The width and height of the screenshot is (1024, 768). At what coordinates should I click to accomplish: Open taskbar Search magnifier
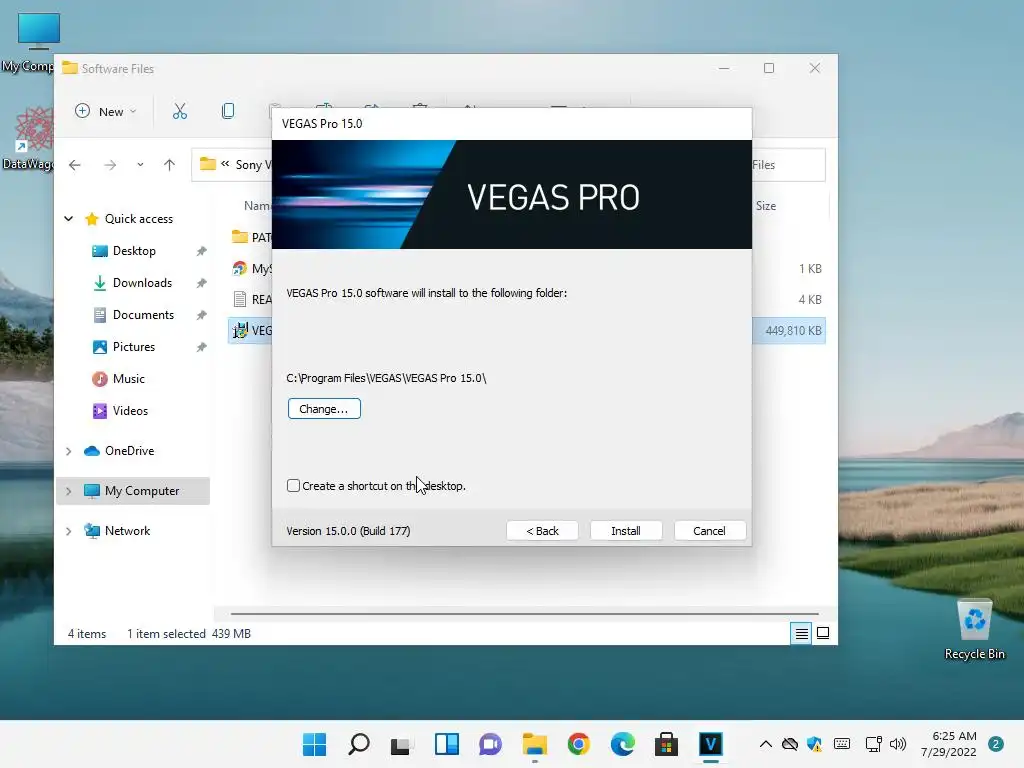359,744
